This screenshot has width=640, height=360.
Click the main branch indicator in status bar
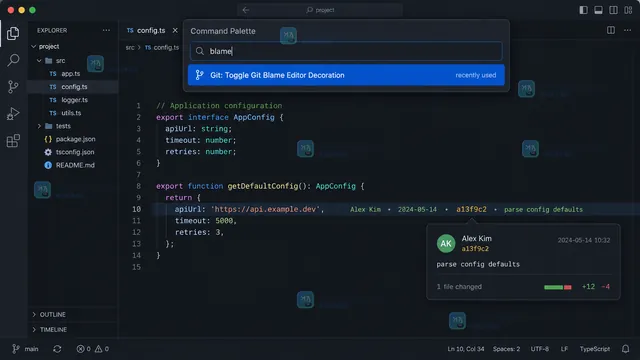pyautogui.click(x=25, y=349)
